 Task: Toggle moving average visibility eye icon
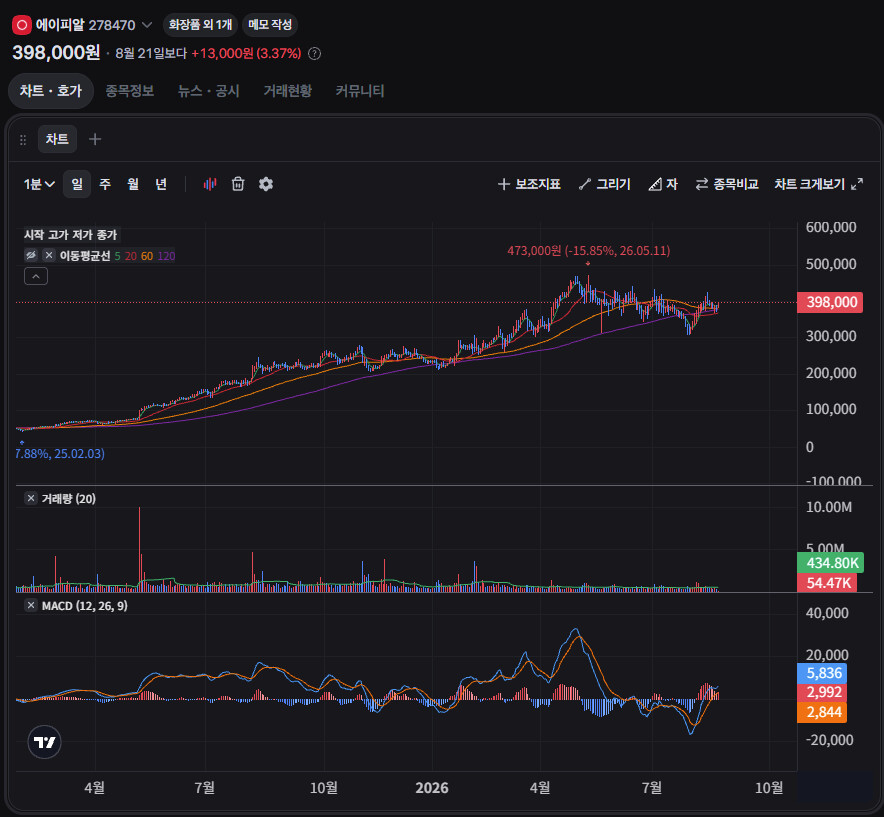click(31, 255)
